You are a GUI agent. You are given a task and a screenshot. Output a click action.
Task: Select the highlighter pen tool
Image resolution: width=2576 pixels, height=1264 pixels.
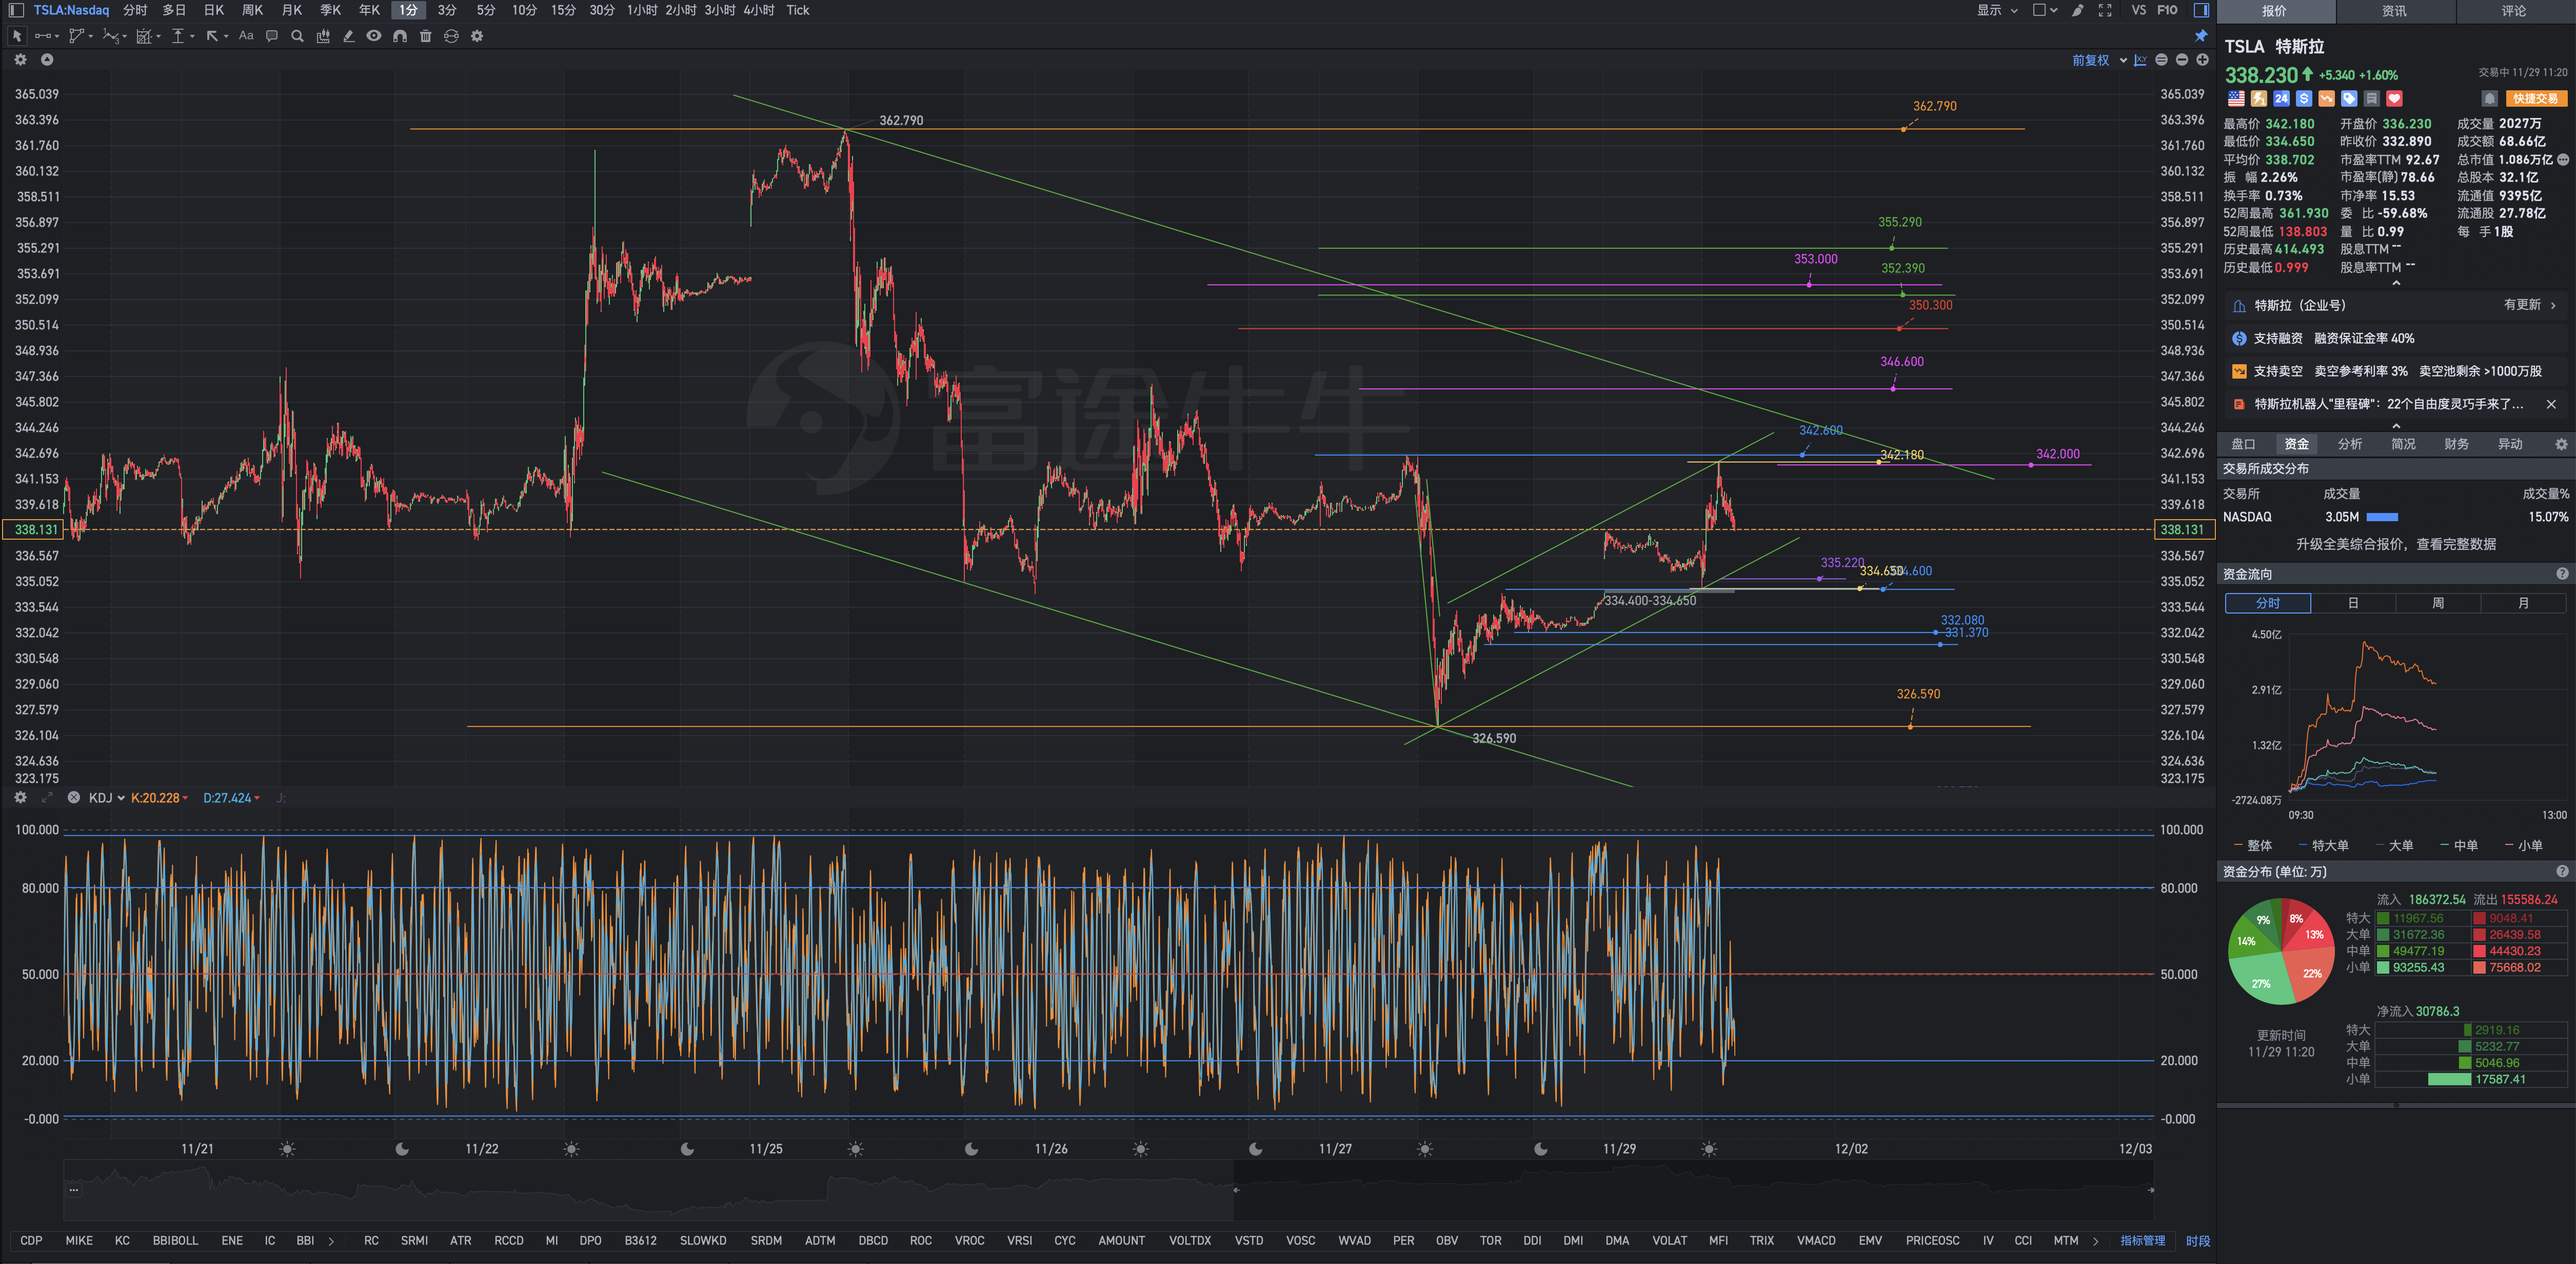(348, 36)
